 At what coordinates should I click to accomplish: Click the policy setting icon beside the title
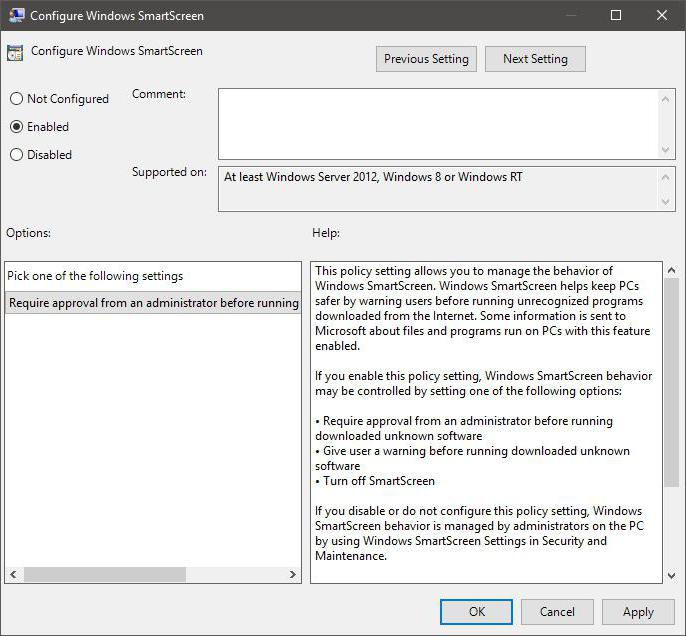coord(14,53)
